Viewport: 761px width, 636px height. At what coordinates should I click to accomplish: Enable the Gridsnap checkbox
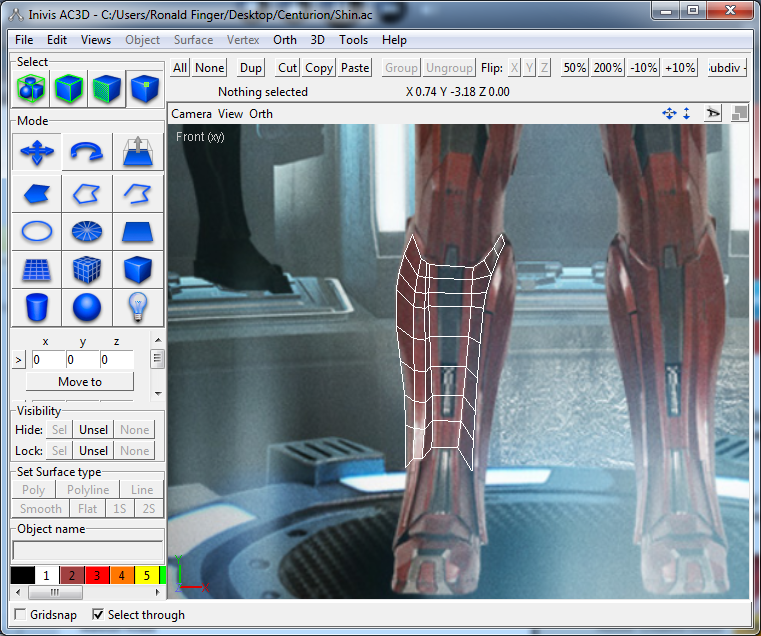[x=20, y=615]
